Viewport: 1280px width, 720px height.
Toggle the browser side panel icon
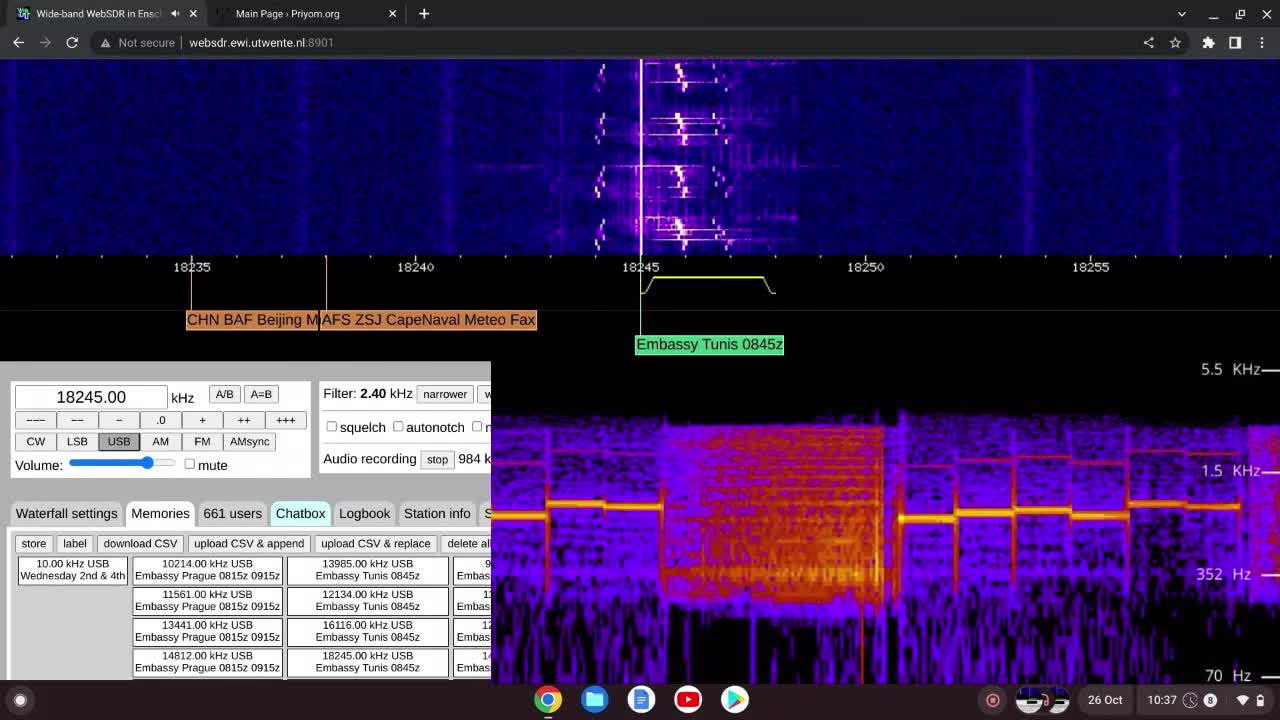coord(1235,43)
